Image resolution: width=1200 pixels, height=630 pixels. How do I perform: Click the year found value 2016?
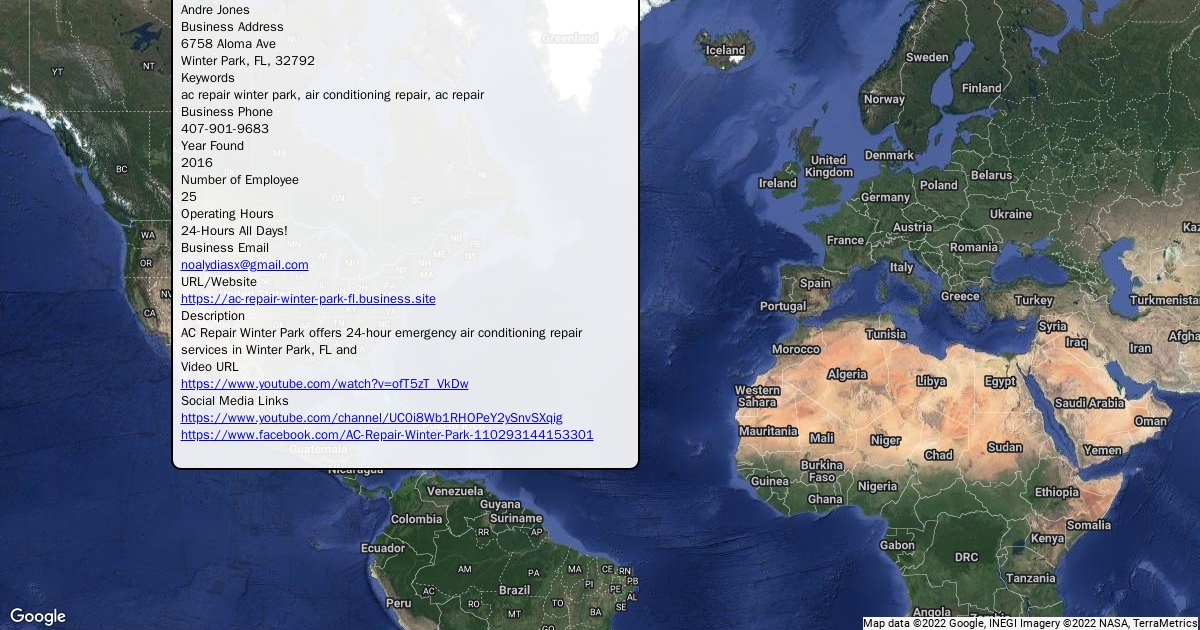click(197, 163)
